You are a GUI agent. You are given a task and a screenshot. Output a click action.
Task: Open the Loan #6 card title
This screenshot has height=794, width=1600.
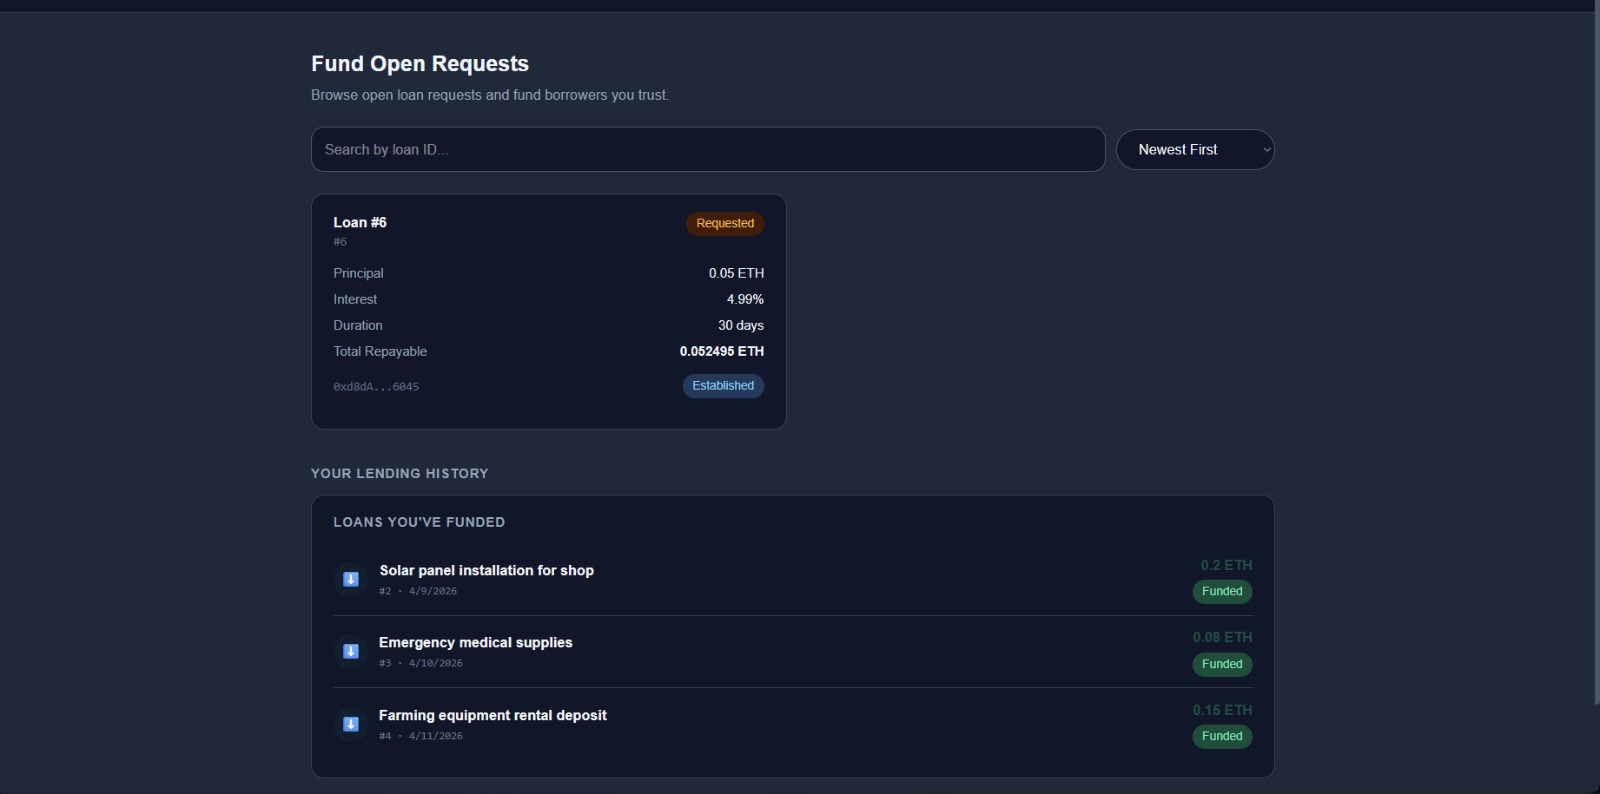(360, 222)
